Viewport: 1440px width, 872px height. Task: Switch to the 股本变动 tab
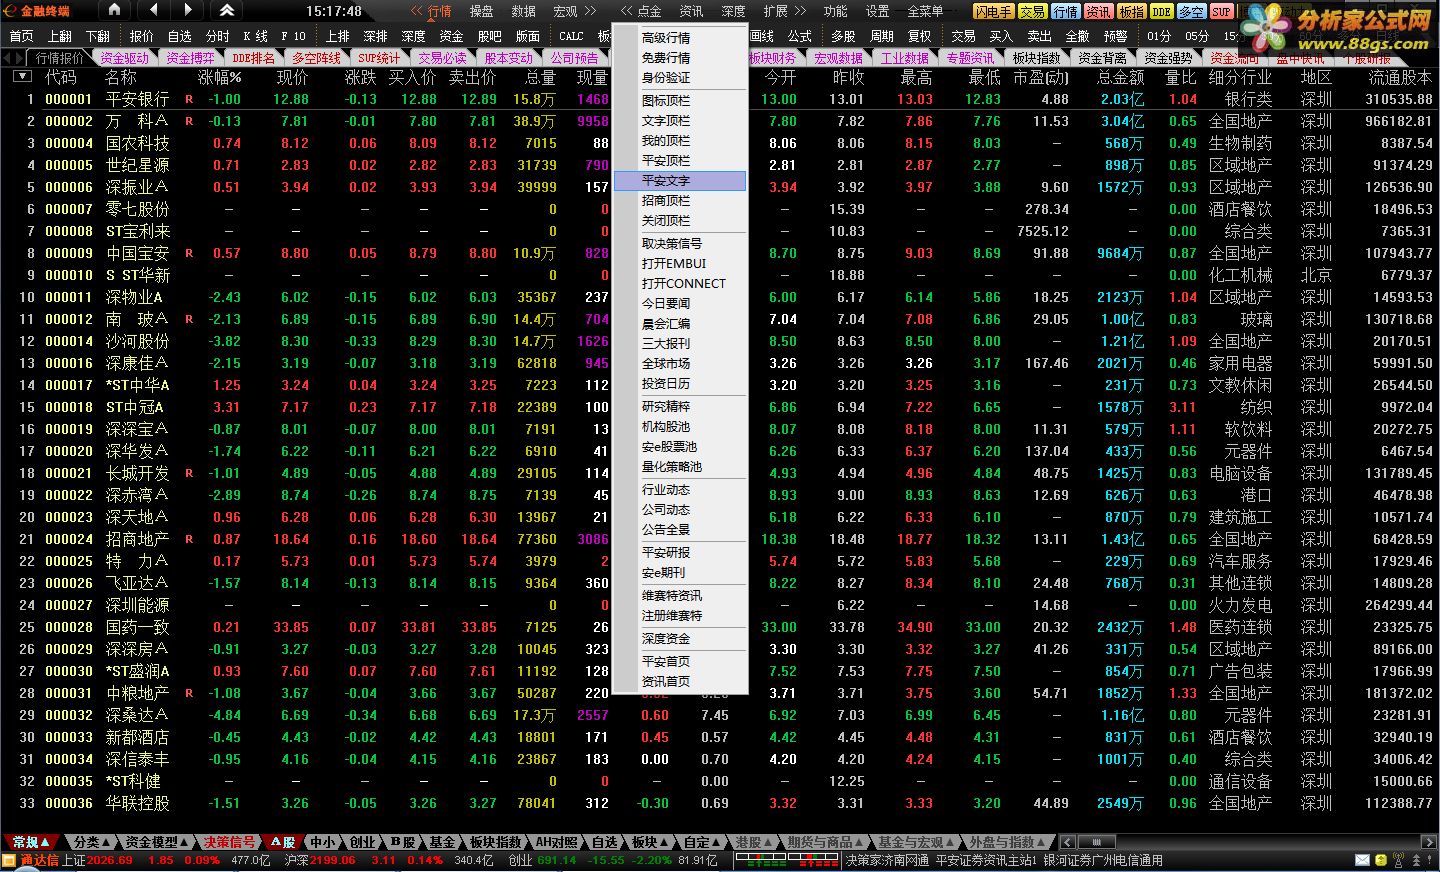pyautogui.click(x=509, y=58)
